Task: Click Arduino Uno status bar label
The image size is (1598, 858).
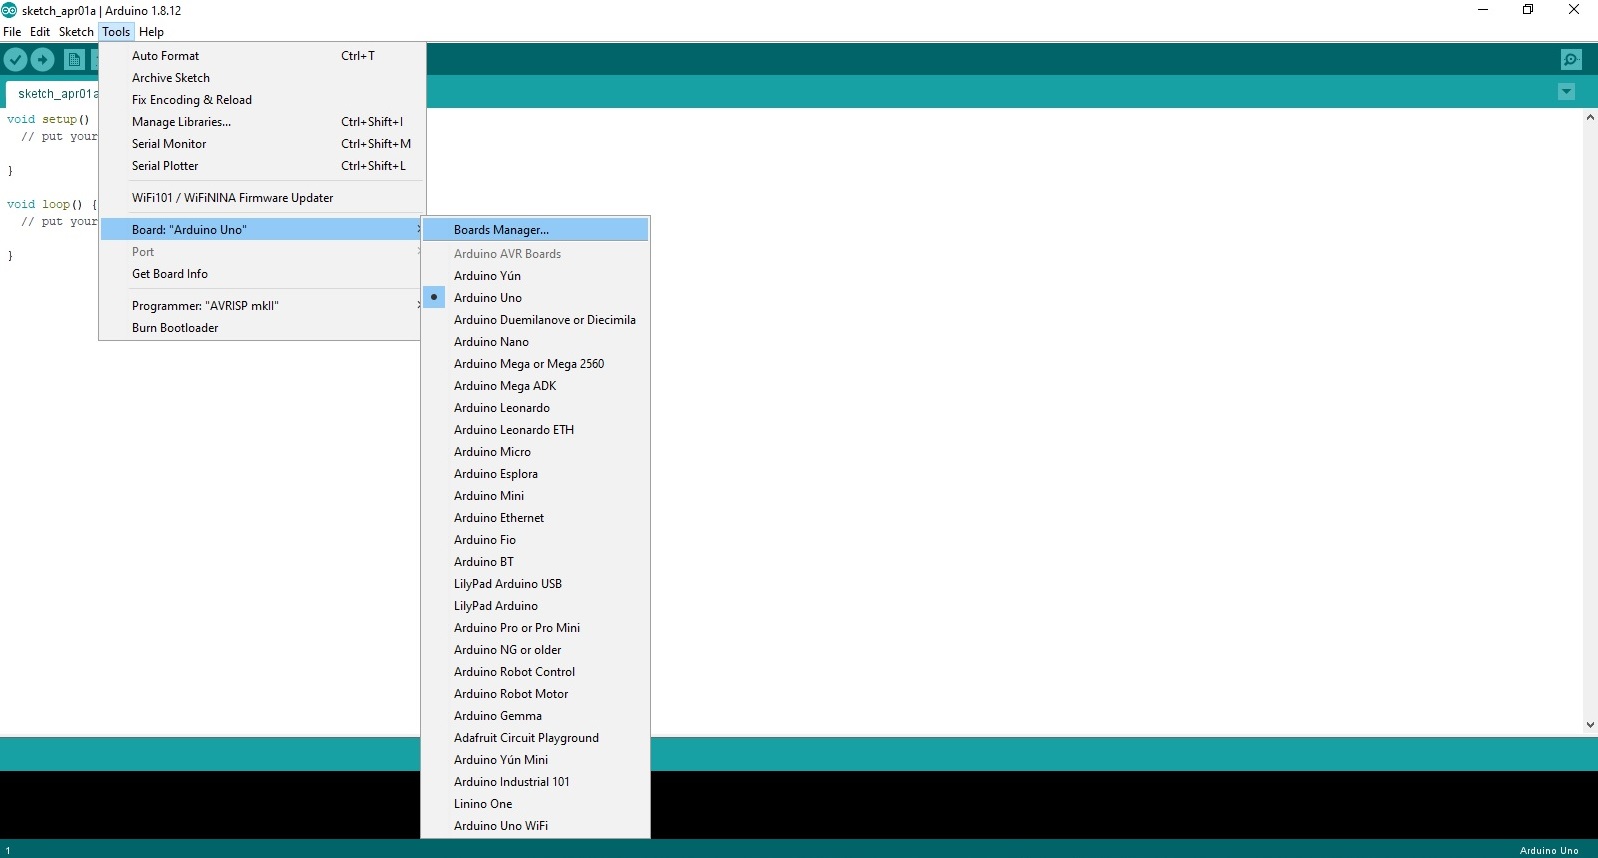Action: [1549, 851]
